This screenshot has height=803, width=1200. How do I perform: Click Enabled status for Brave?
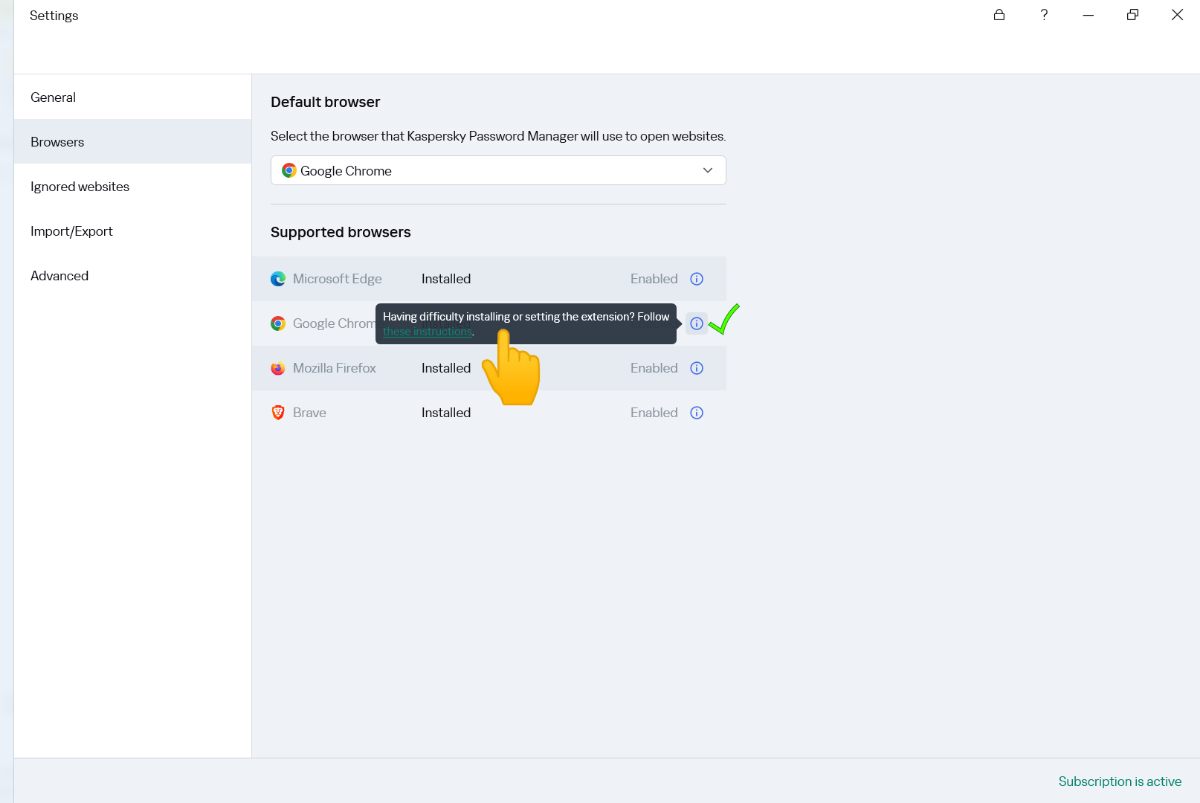(x=654, y=412)
